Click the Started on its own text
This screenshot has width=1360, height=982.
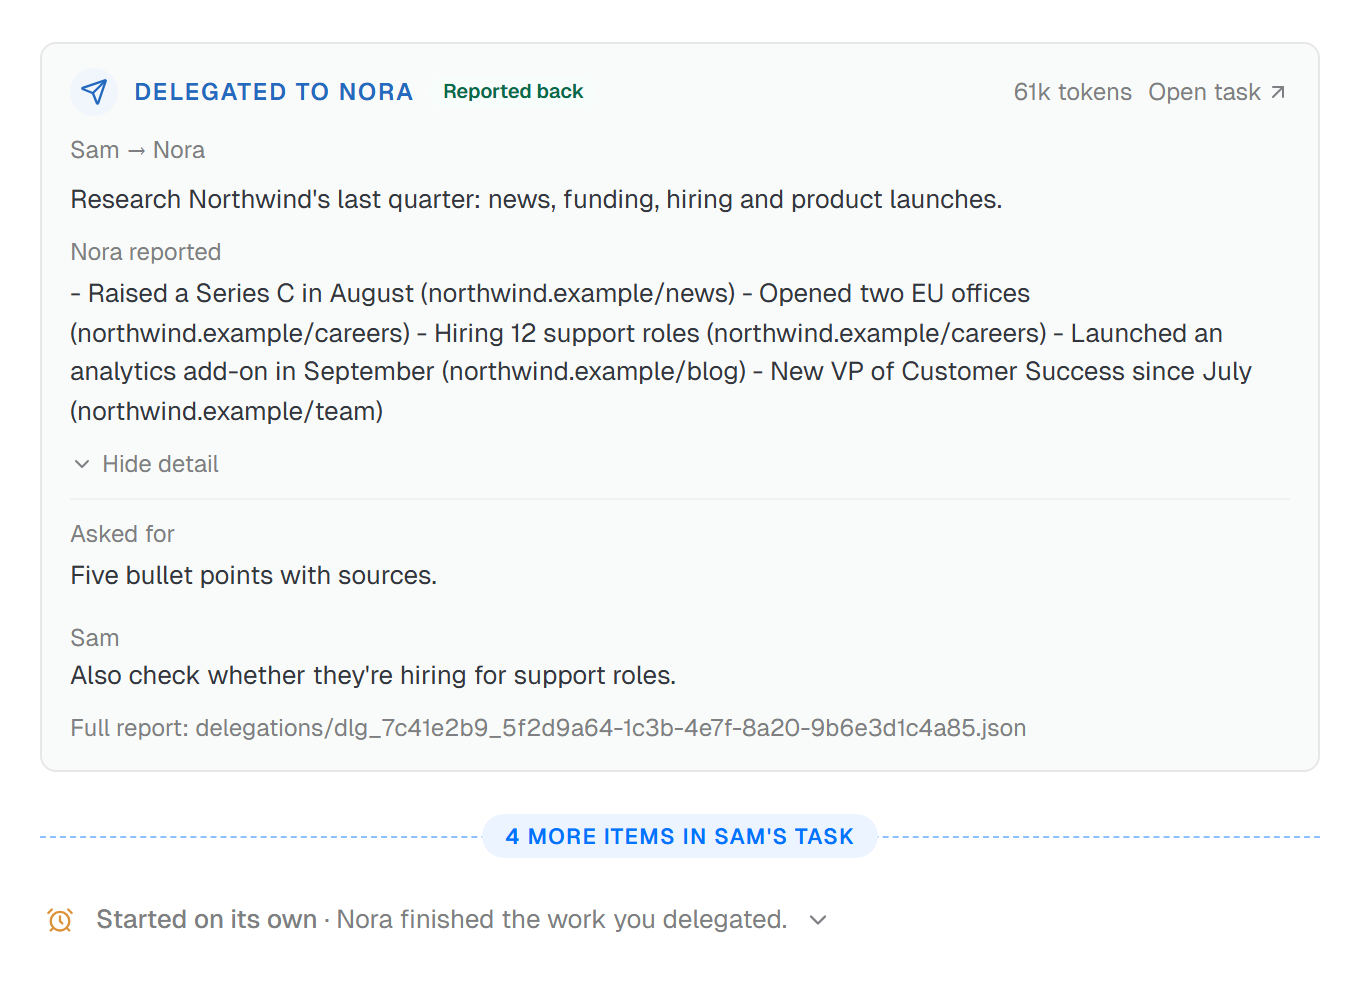207,920
